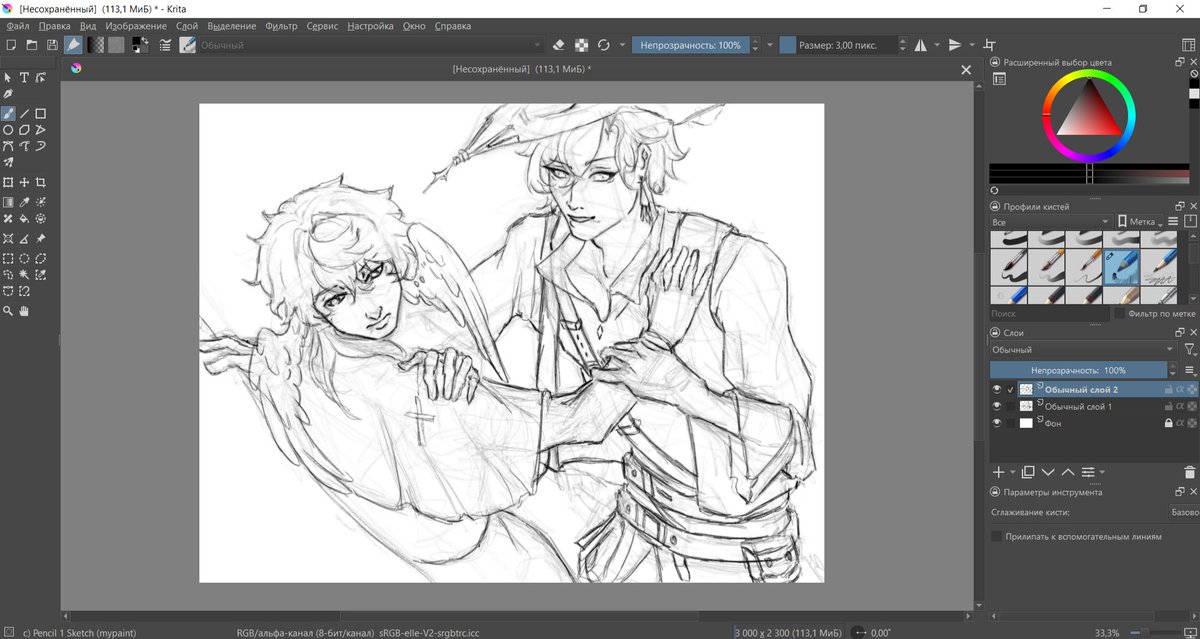This screenshot has width=1200, height=639.
Task: Choose the Assistant tool
Action: [x=8, y=239]
